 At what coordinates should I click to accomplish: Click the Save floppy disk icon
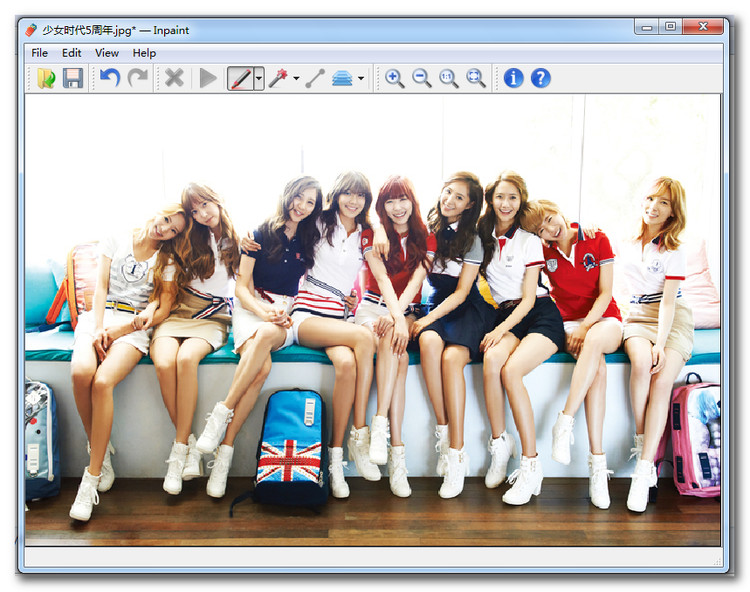(x=73, y=78)
